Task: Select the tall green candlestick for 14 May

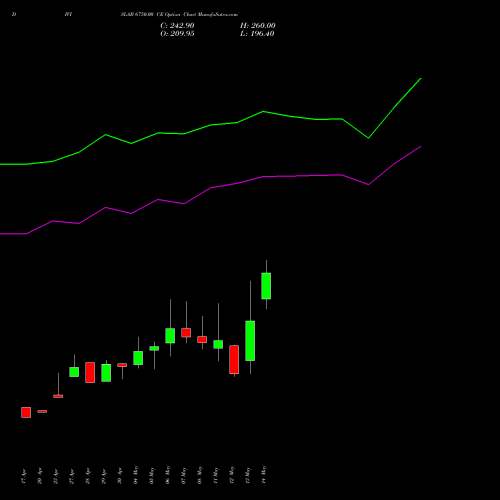Action: (266, 286)
